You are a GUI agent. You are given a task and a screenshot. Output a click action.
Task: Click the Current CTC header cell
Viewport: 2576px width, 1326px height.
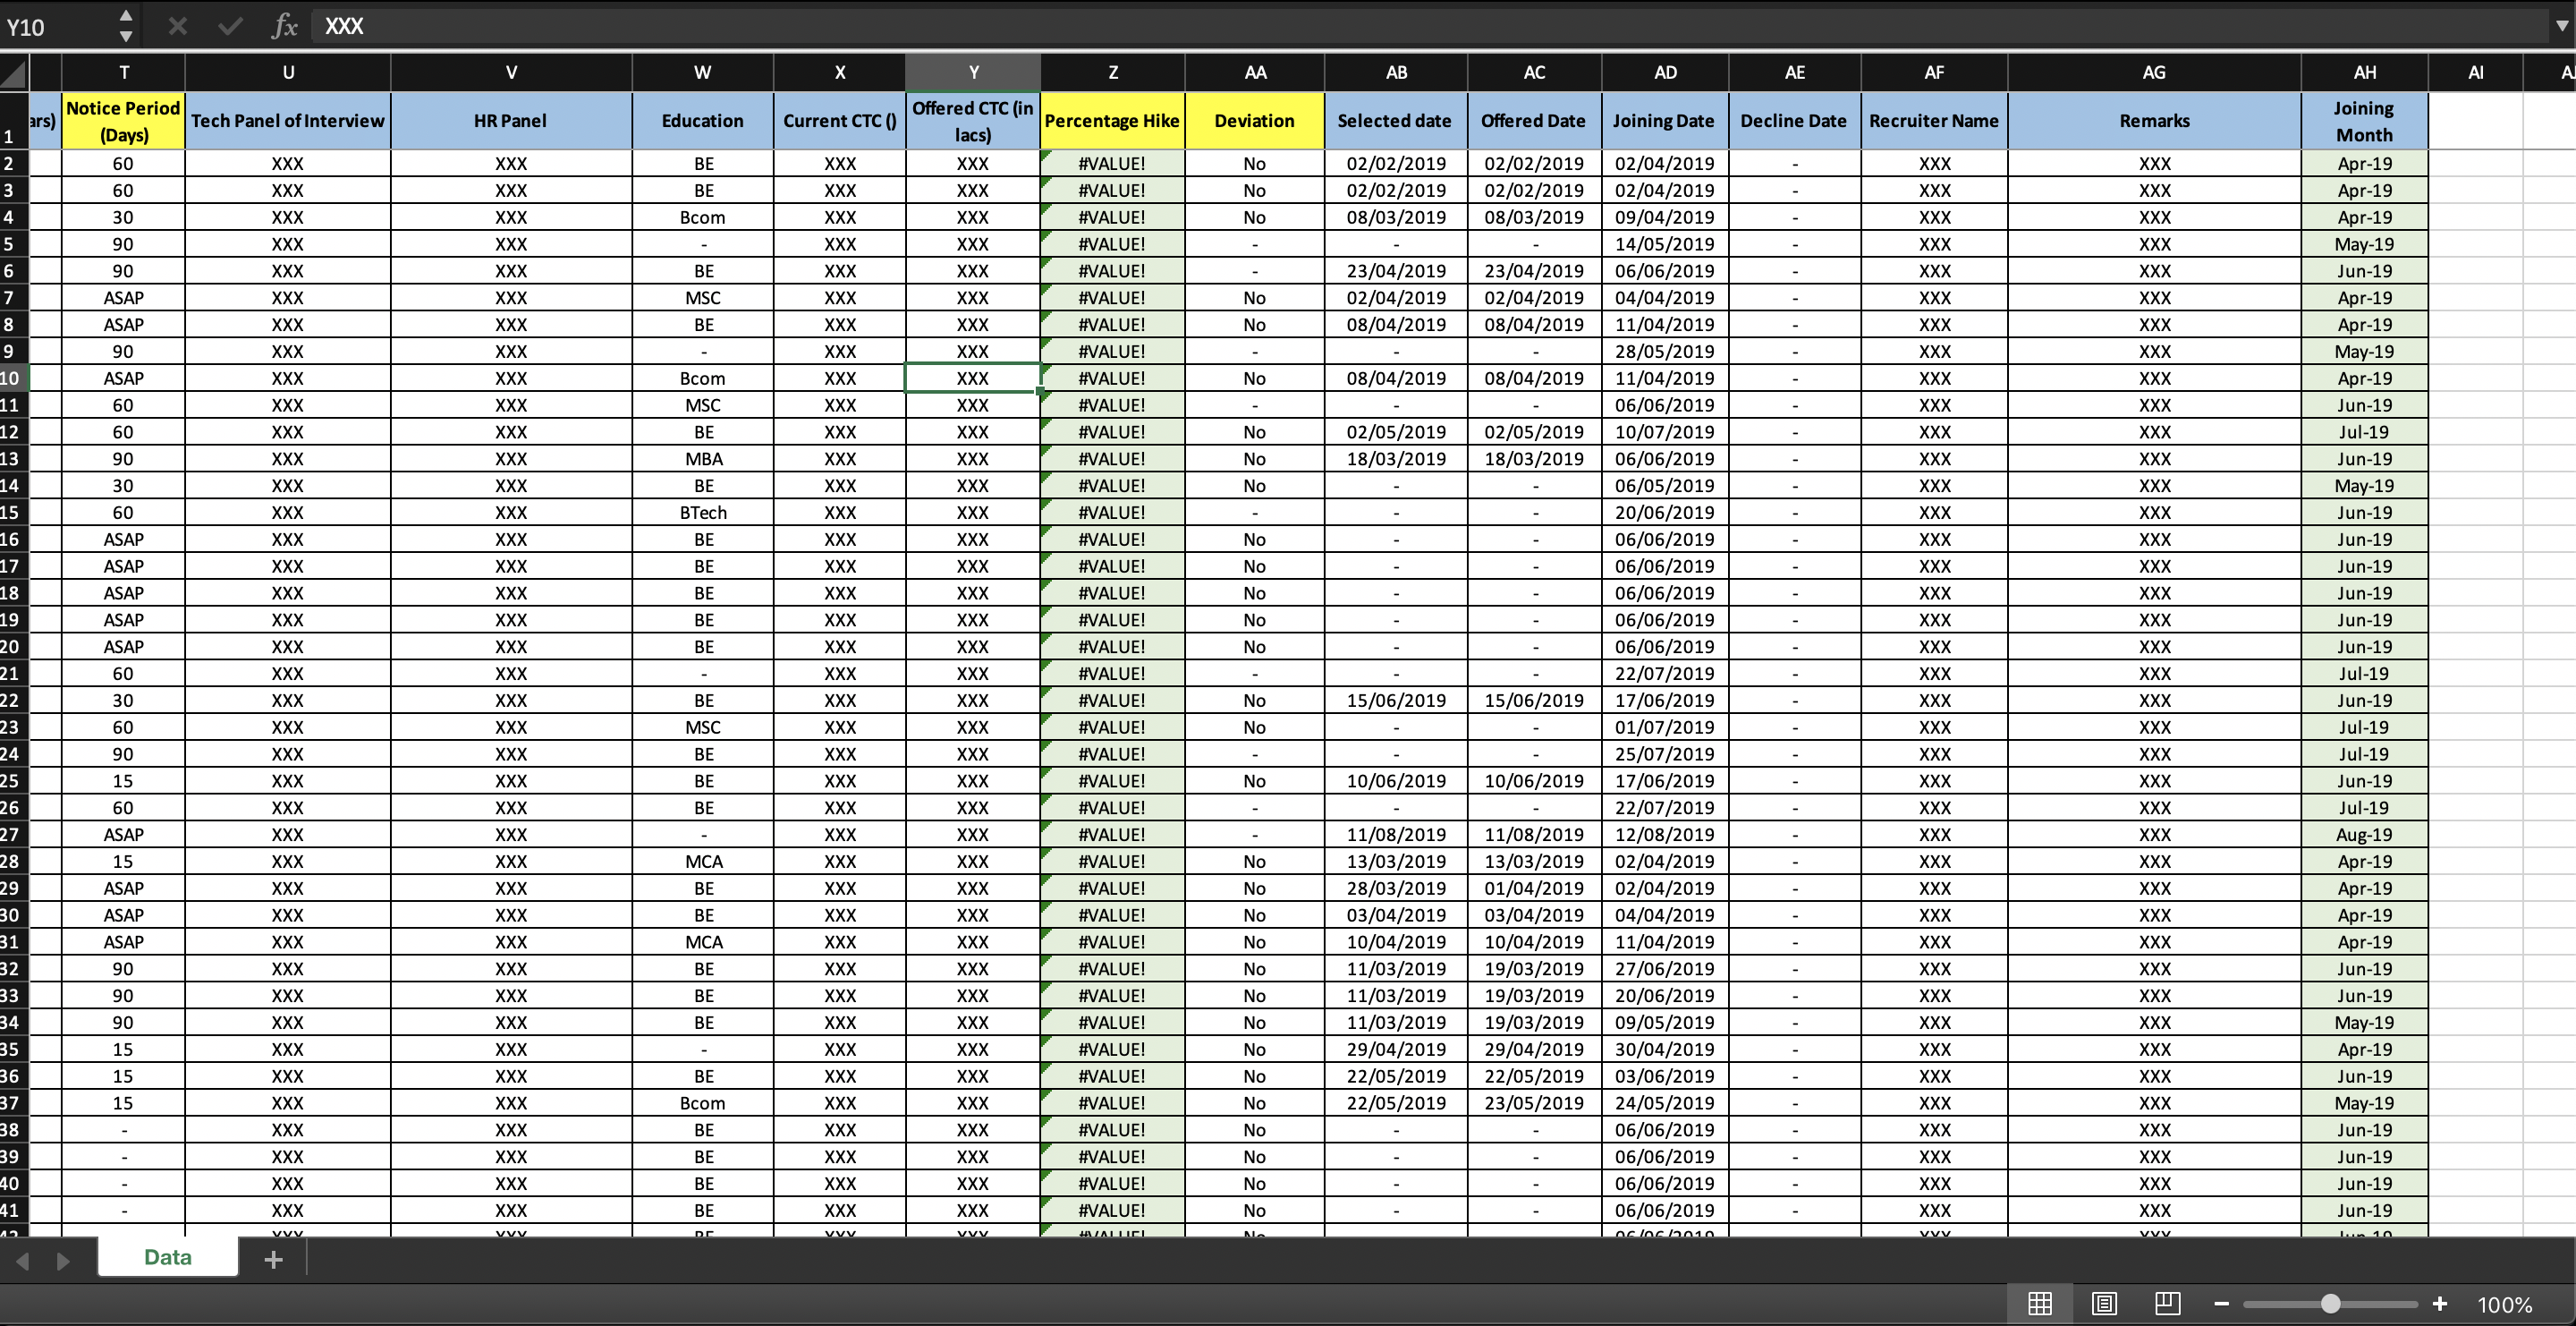coord(840,121)
